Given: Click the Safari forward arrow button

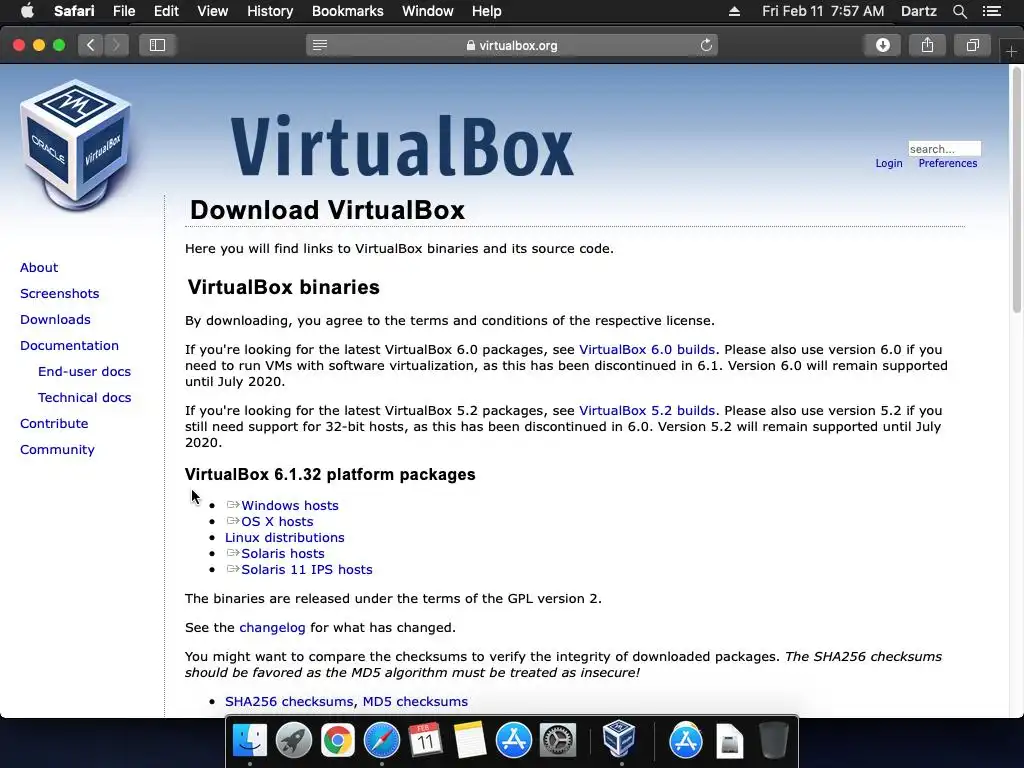Looking at the screenshot, I should point(116,45).
